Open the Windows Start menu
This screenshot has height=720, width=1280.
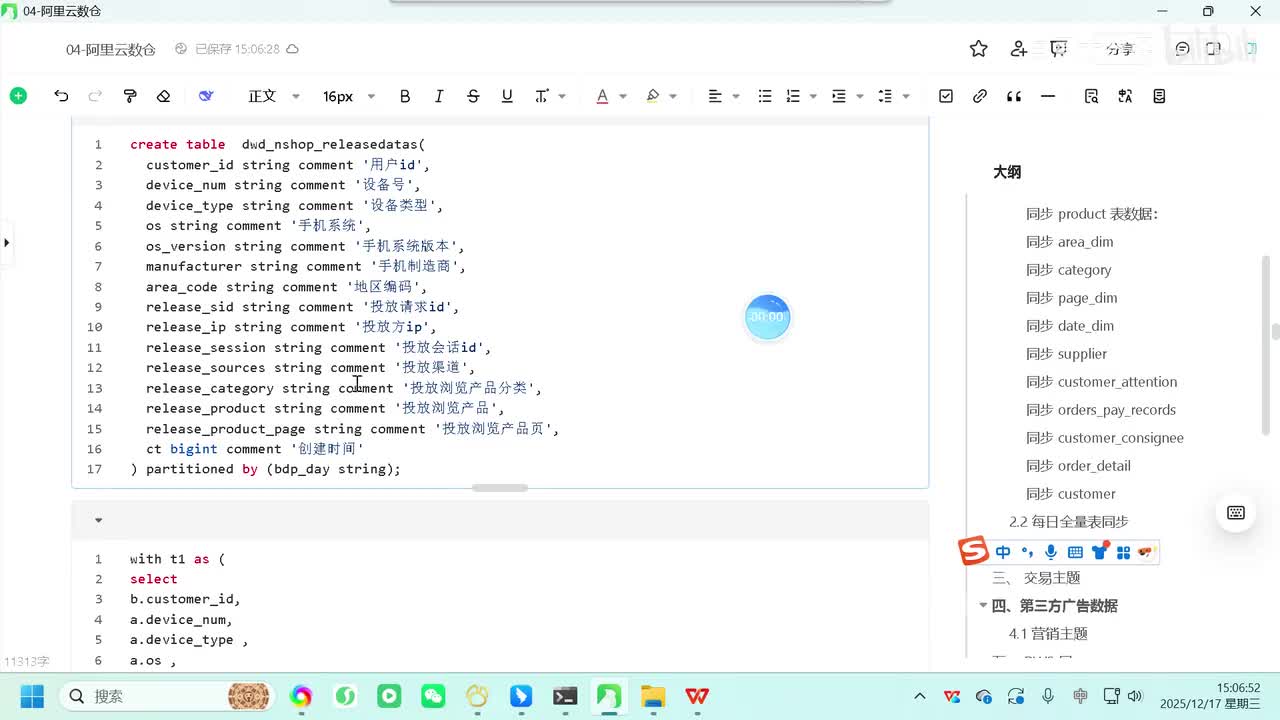(32, 696)
